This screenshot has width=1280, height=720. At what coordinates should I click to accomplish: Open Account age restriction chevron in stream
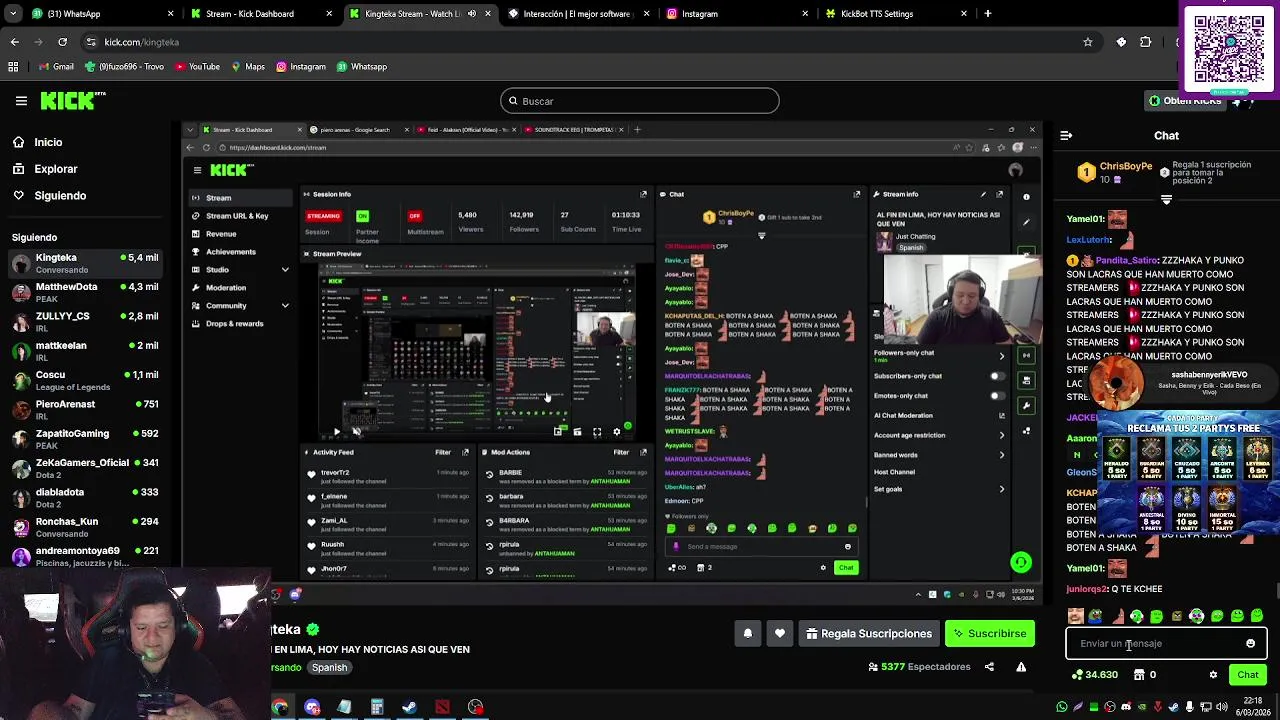(x=1001, y=435)
